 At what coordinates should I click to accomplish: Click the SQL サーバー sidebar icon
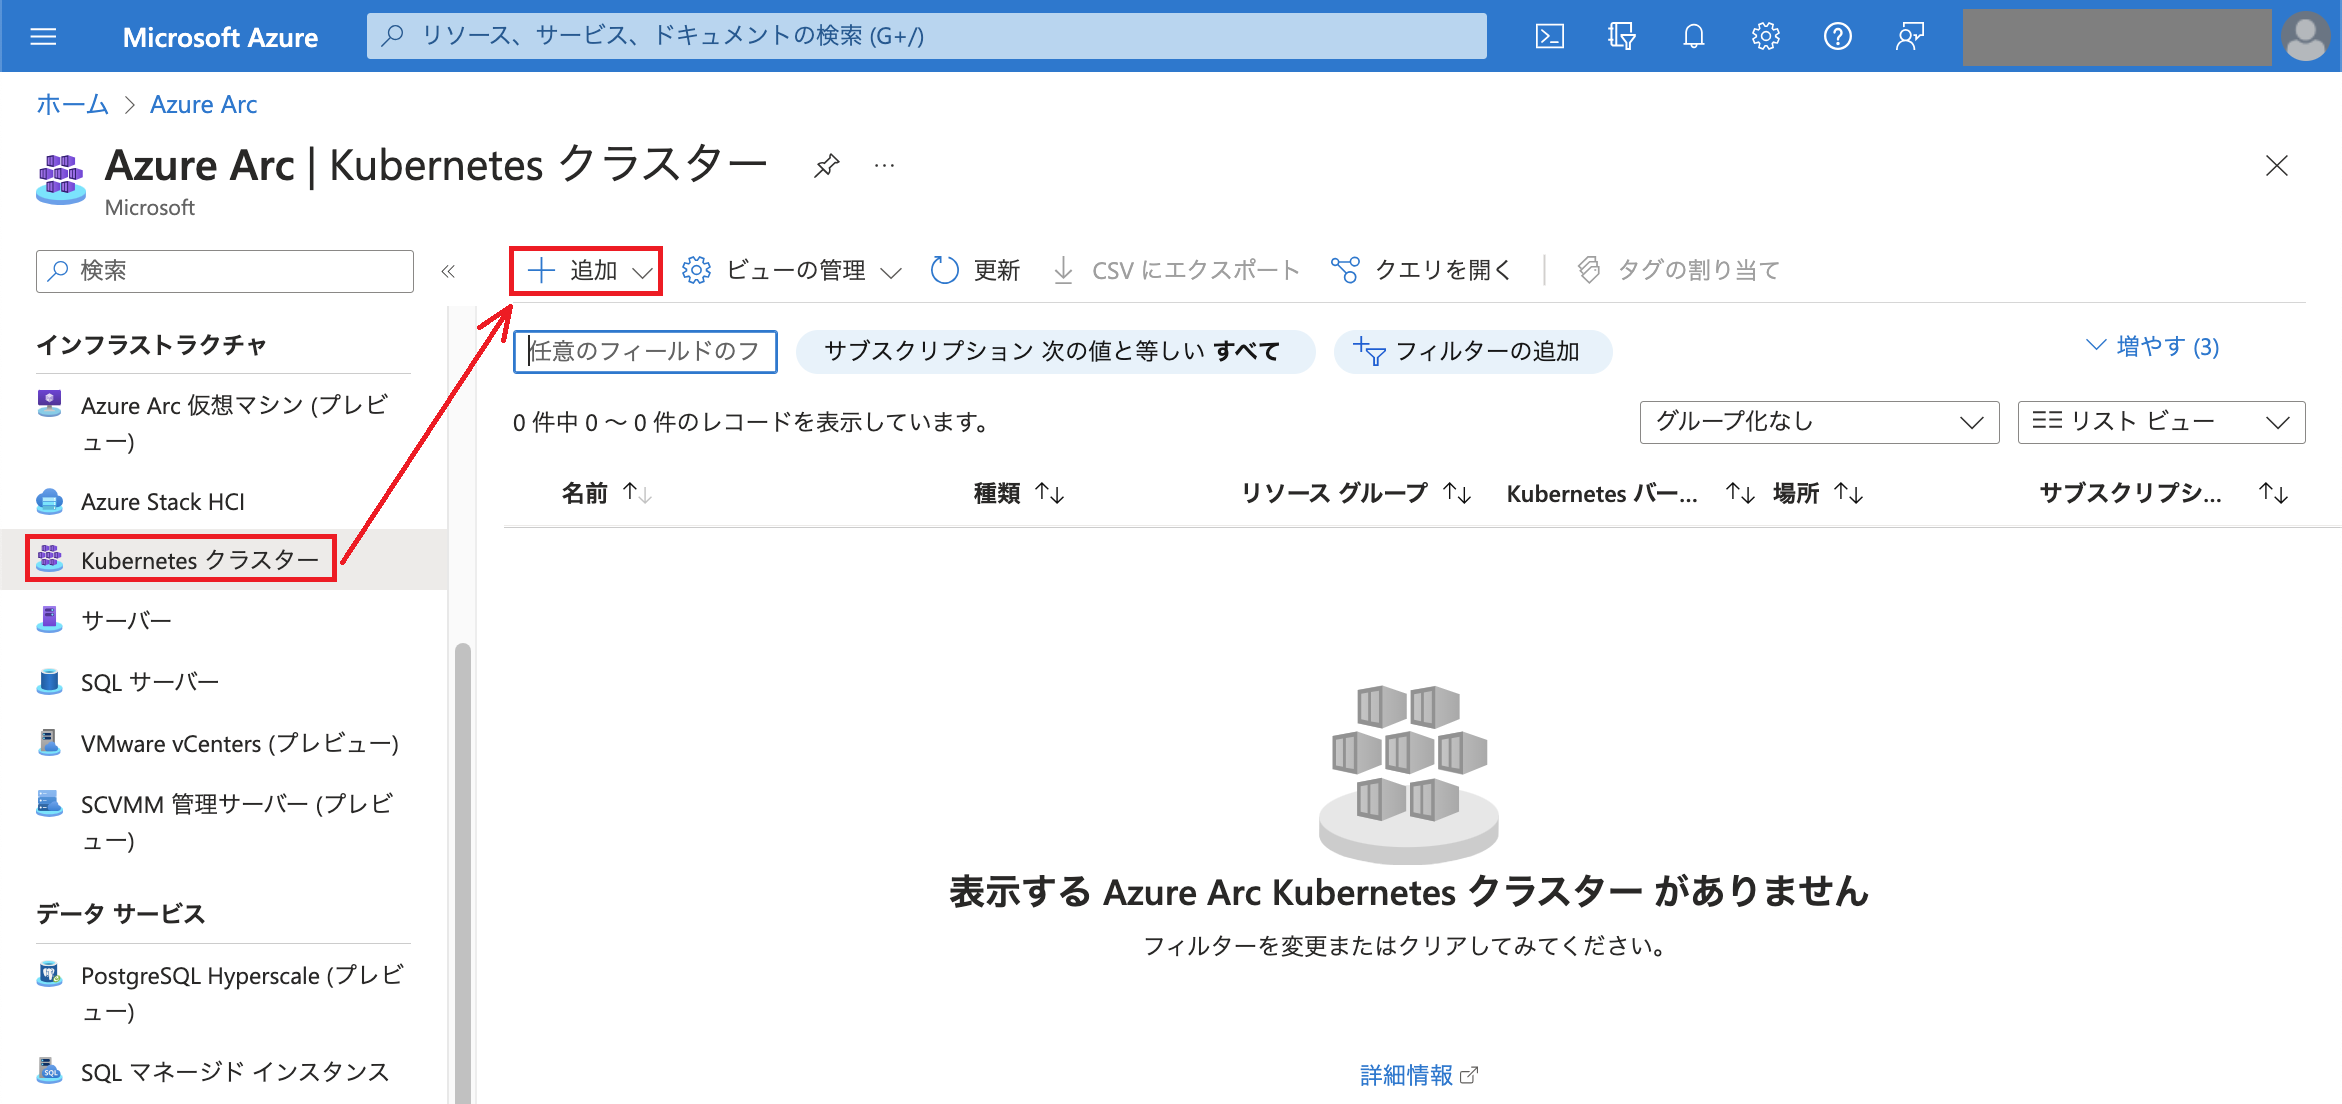tap(49, 682)
